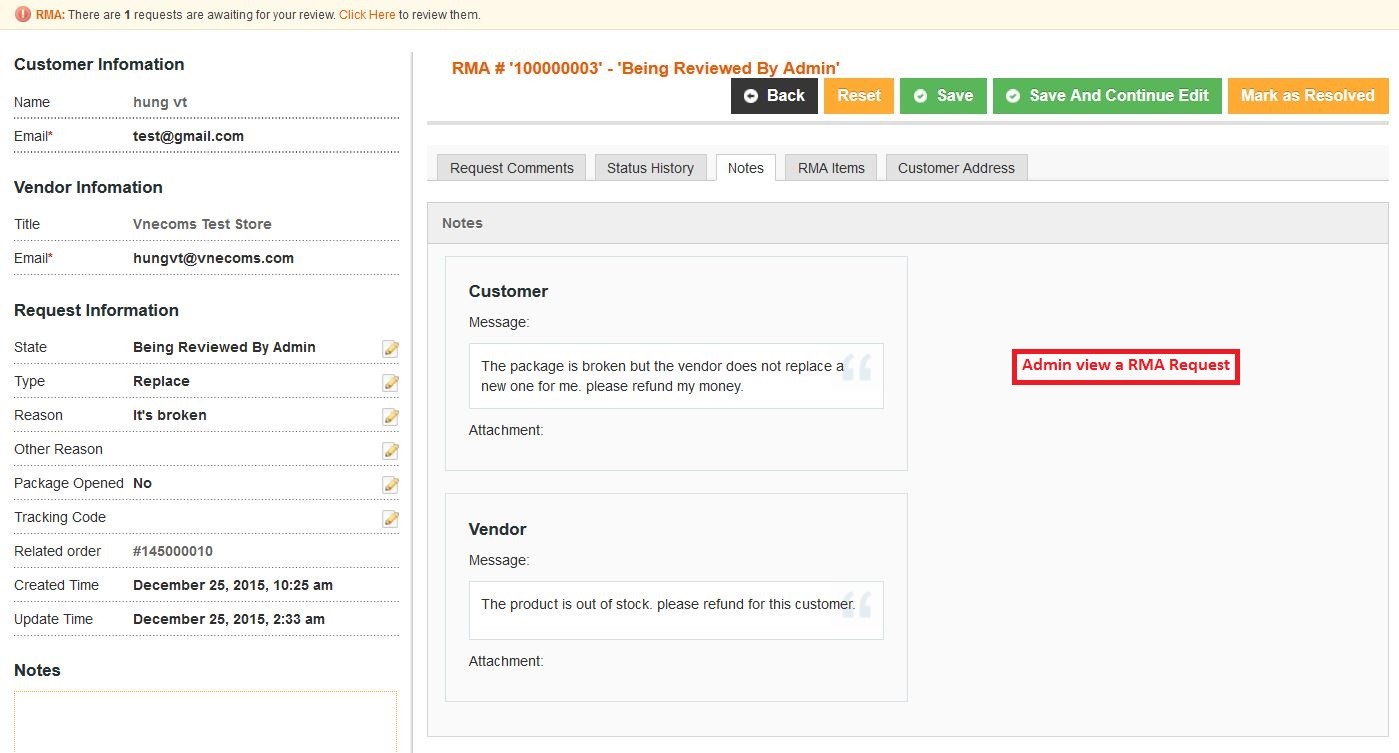The width and height of the screenshot is (1399, 753).
Task: Select the Notes tab
Action: click(746, 168)
